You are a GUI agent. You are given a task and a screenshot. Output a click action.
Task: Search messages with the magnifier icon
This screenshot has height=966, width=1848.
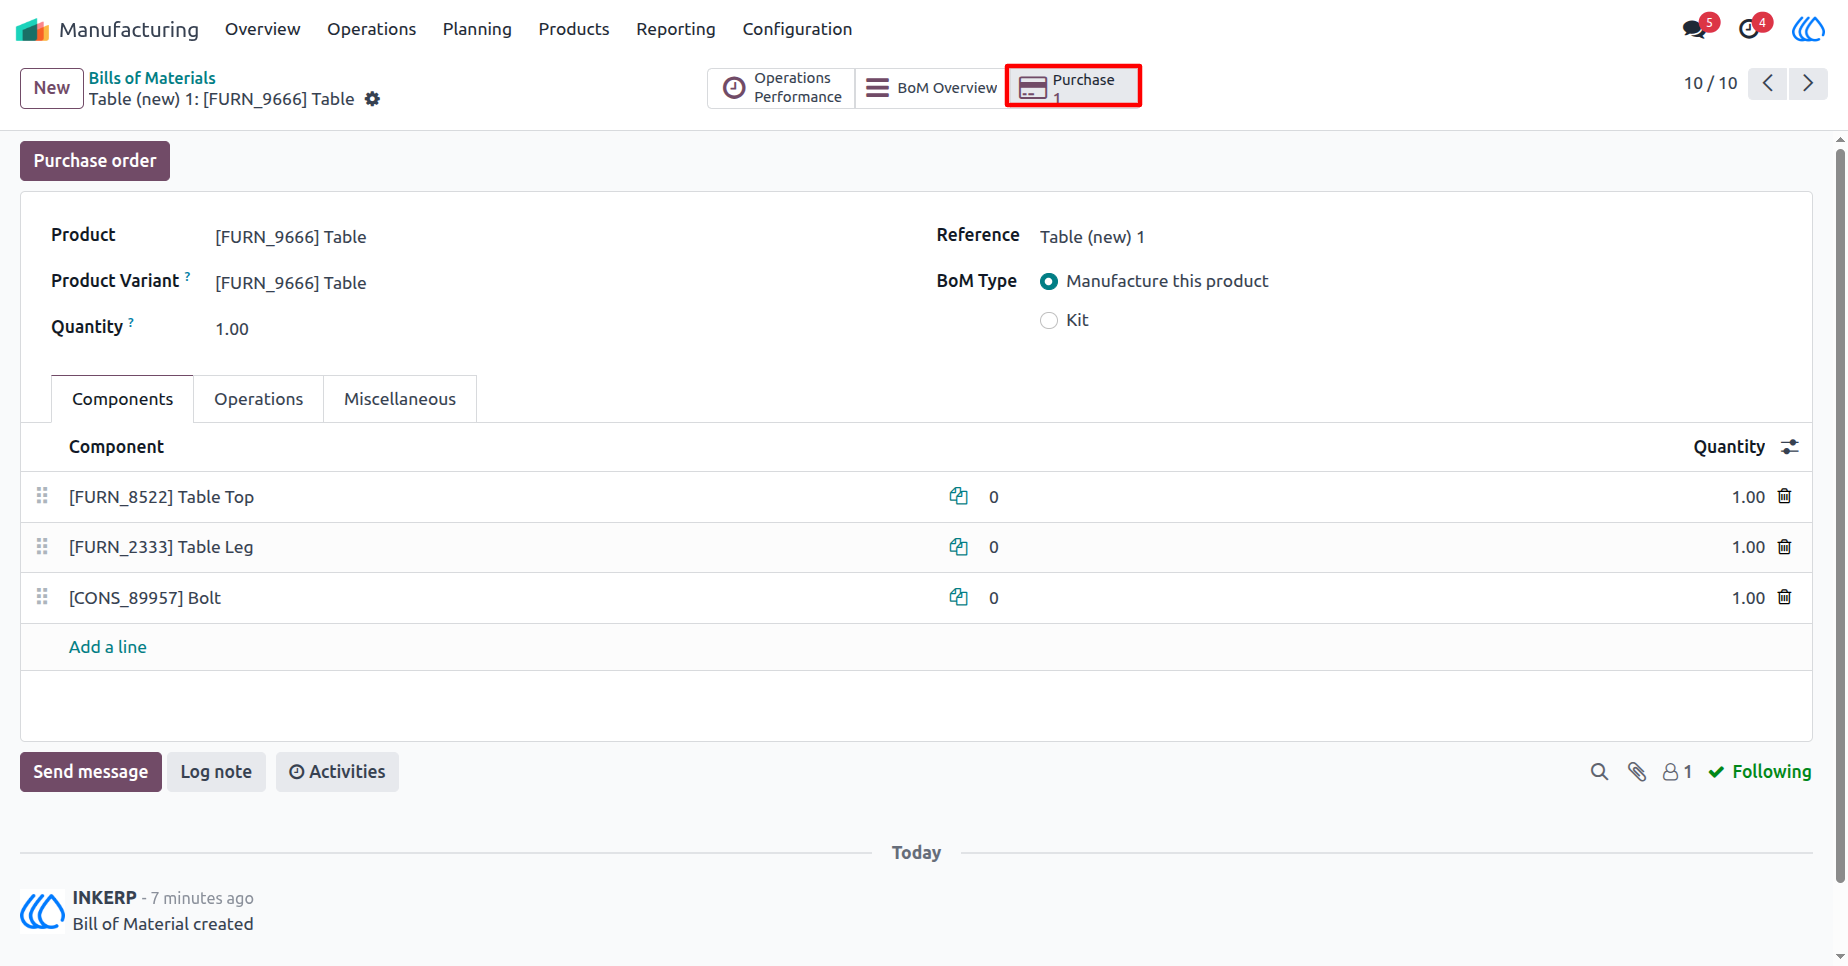coord(1599,772)
